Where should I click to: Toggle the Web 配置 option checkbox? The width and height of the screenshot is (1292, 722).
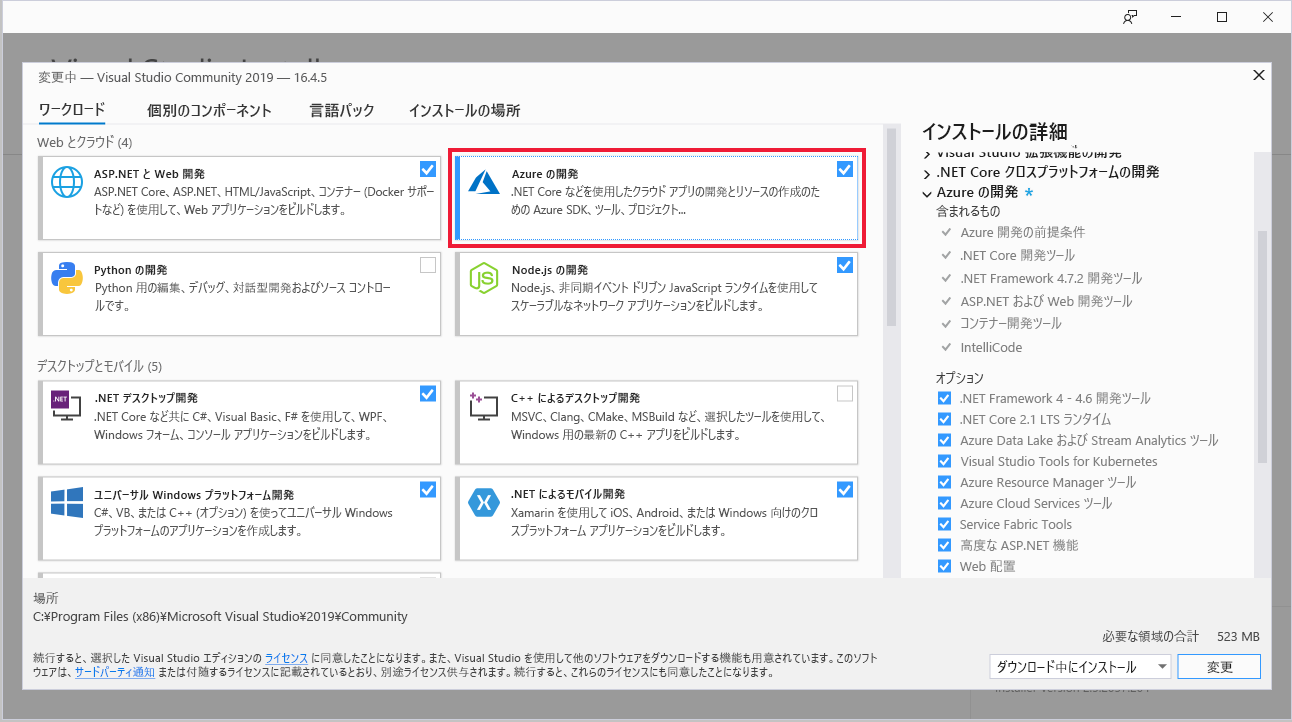click(x=945, y=566)
